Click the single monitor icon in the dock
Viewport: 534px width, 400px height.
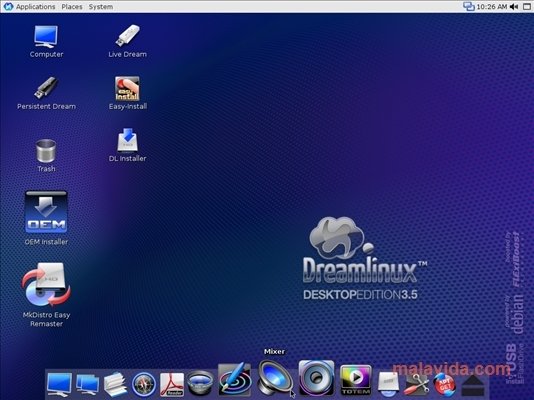[59, 384]
